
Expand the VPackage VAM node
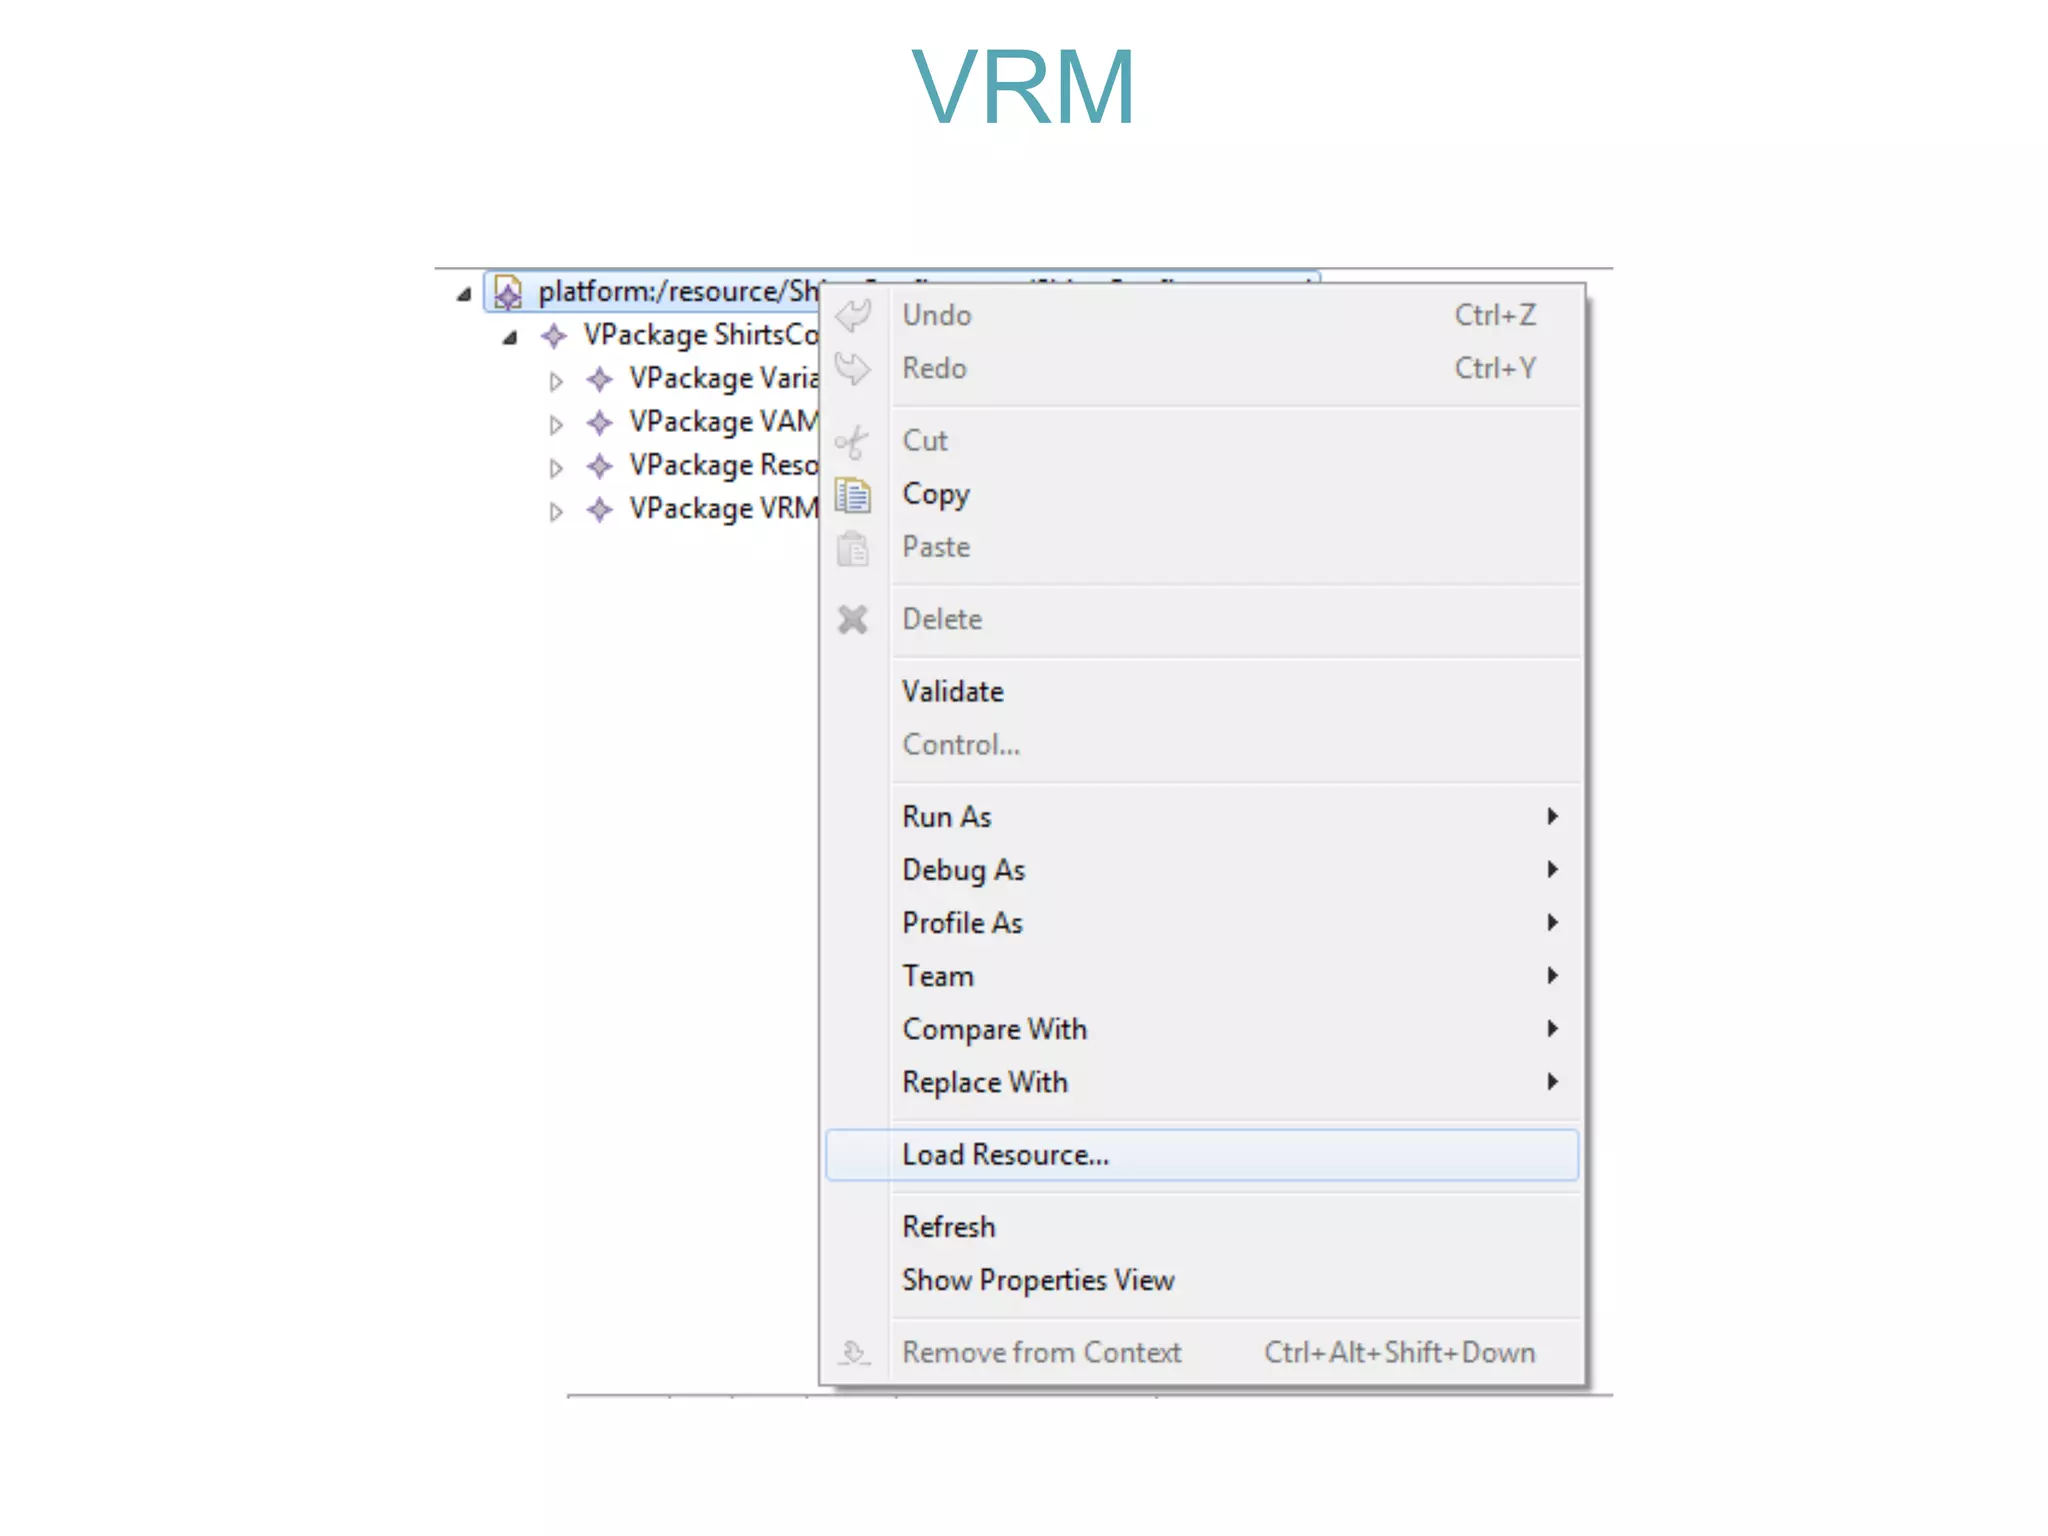[556, 425]
